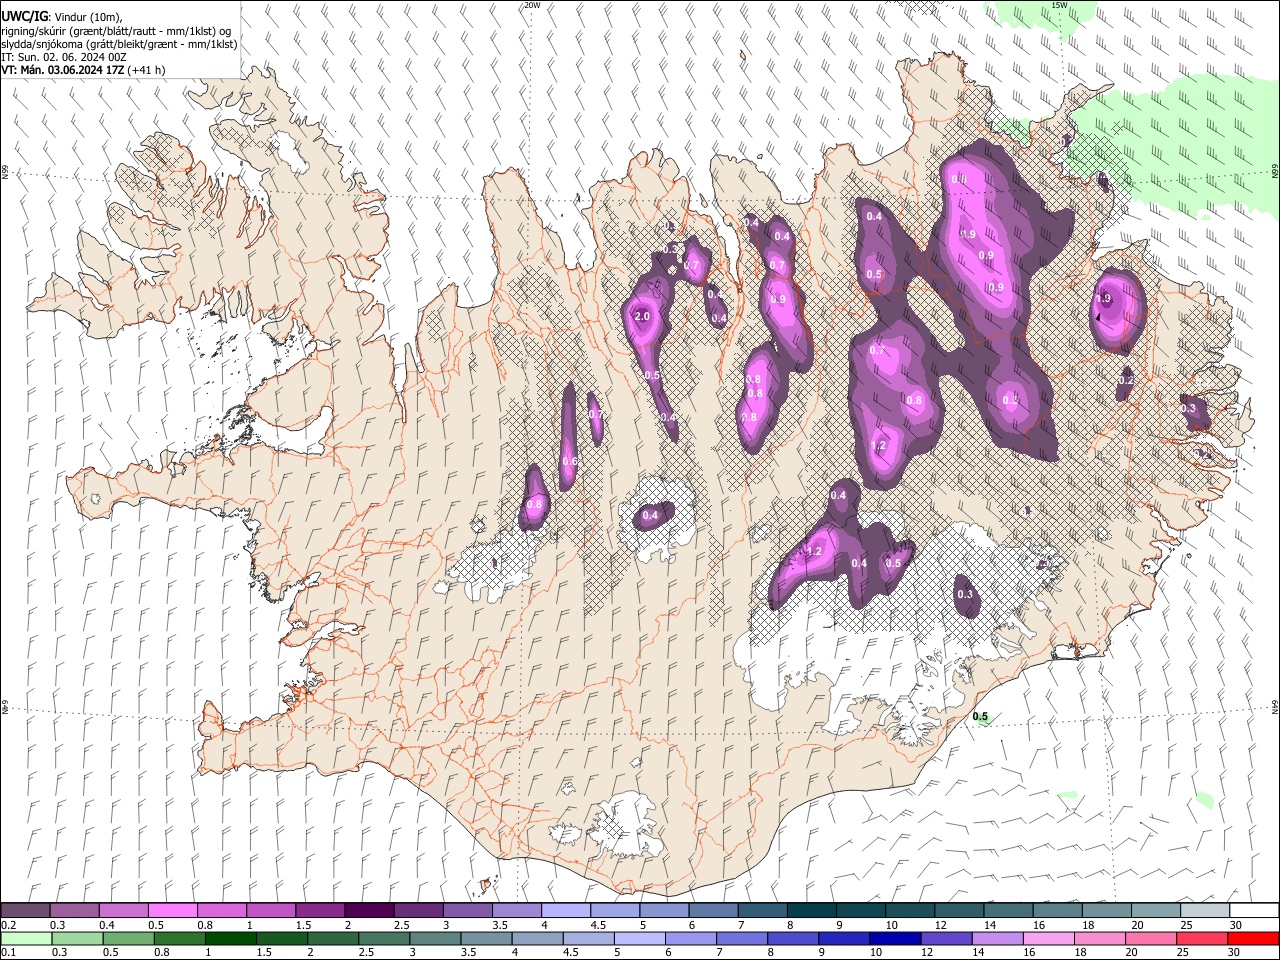
Task: Click the UWC/IG title heading
Action: (24, 16)
